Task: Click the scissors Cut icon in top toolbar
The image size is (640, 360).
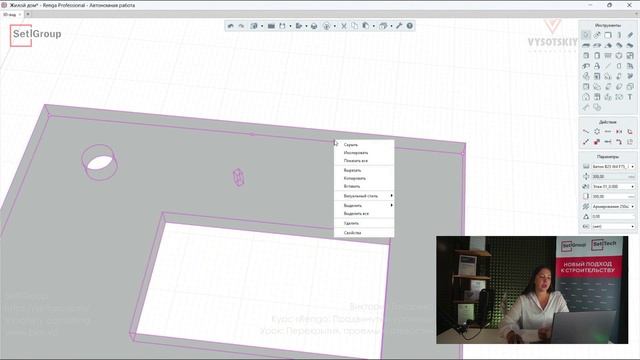Action: point(344,26)
